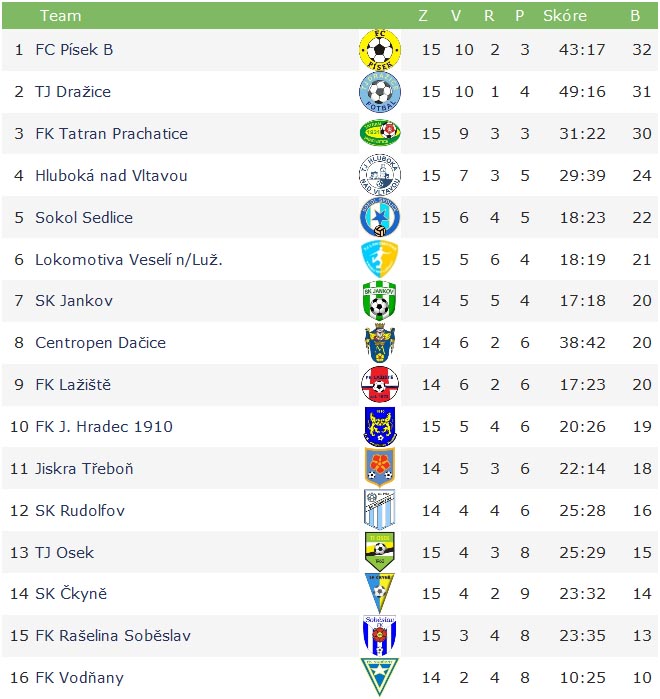Open the FC Písek B team name
This screenshot has width=660, height=699.
[74, 49]
